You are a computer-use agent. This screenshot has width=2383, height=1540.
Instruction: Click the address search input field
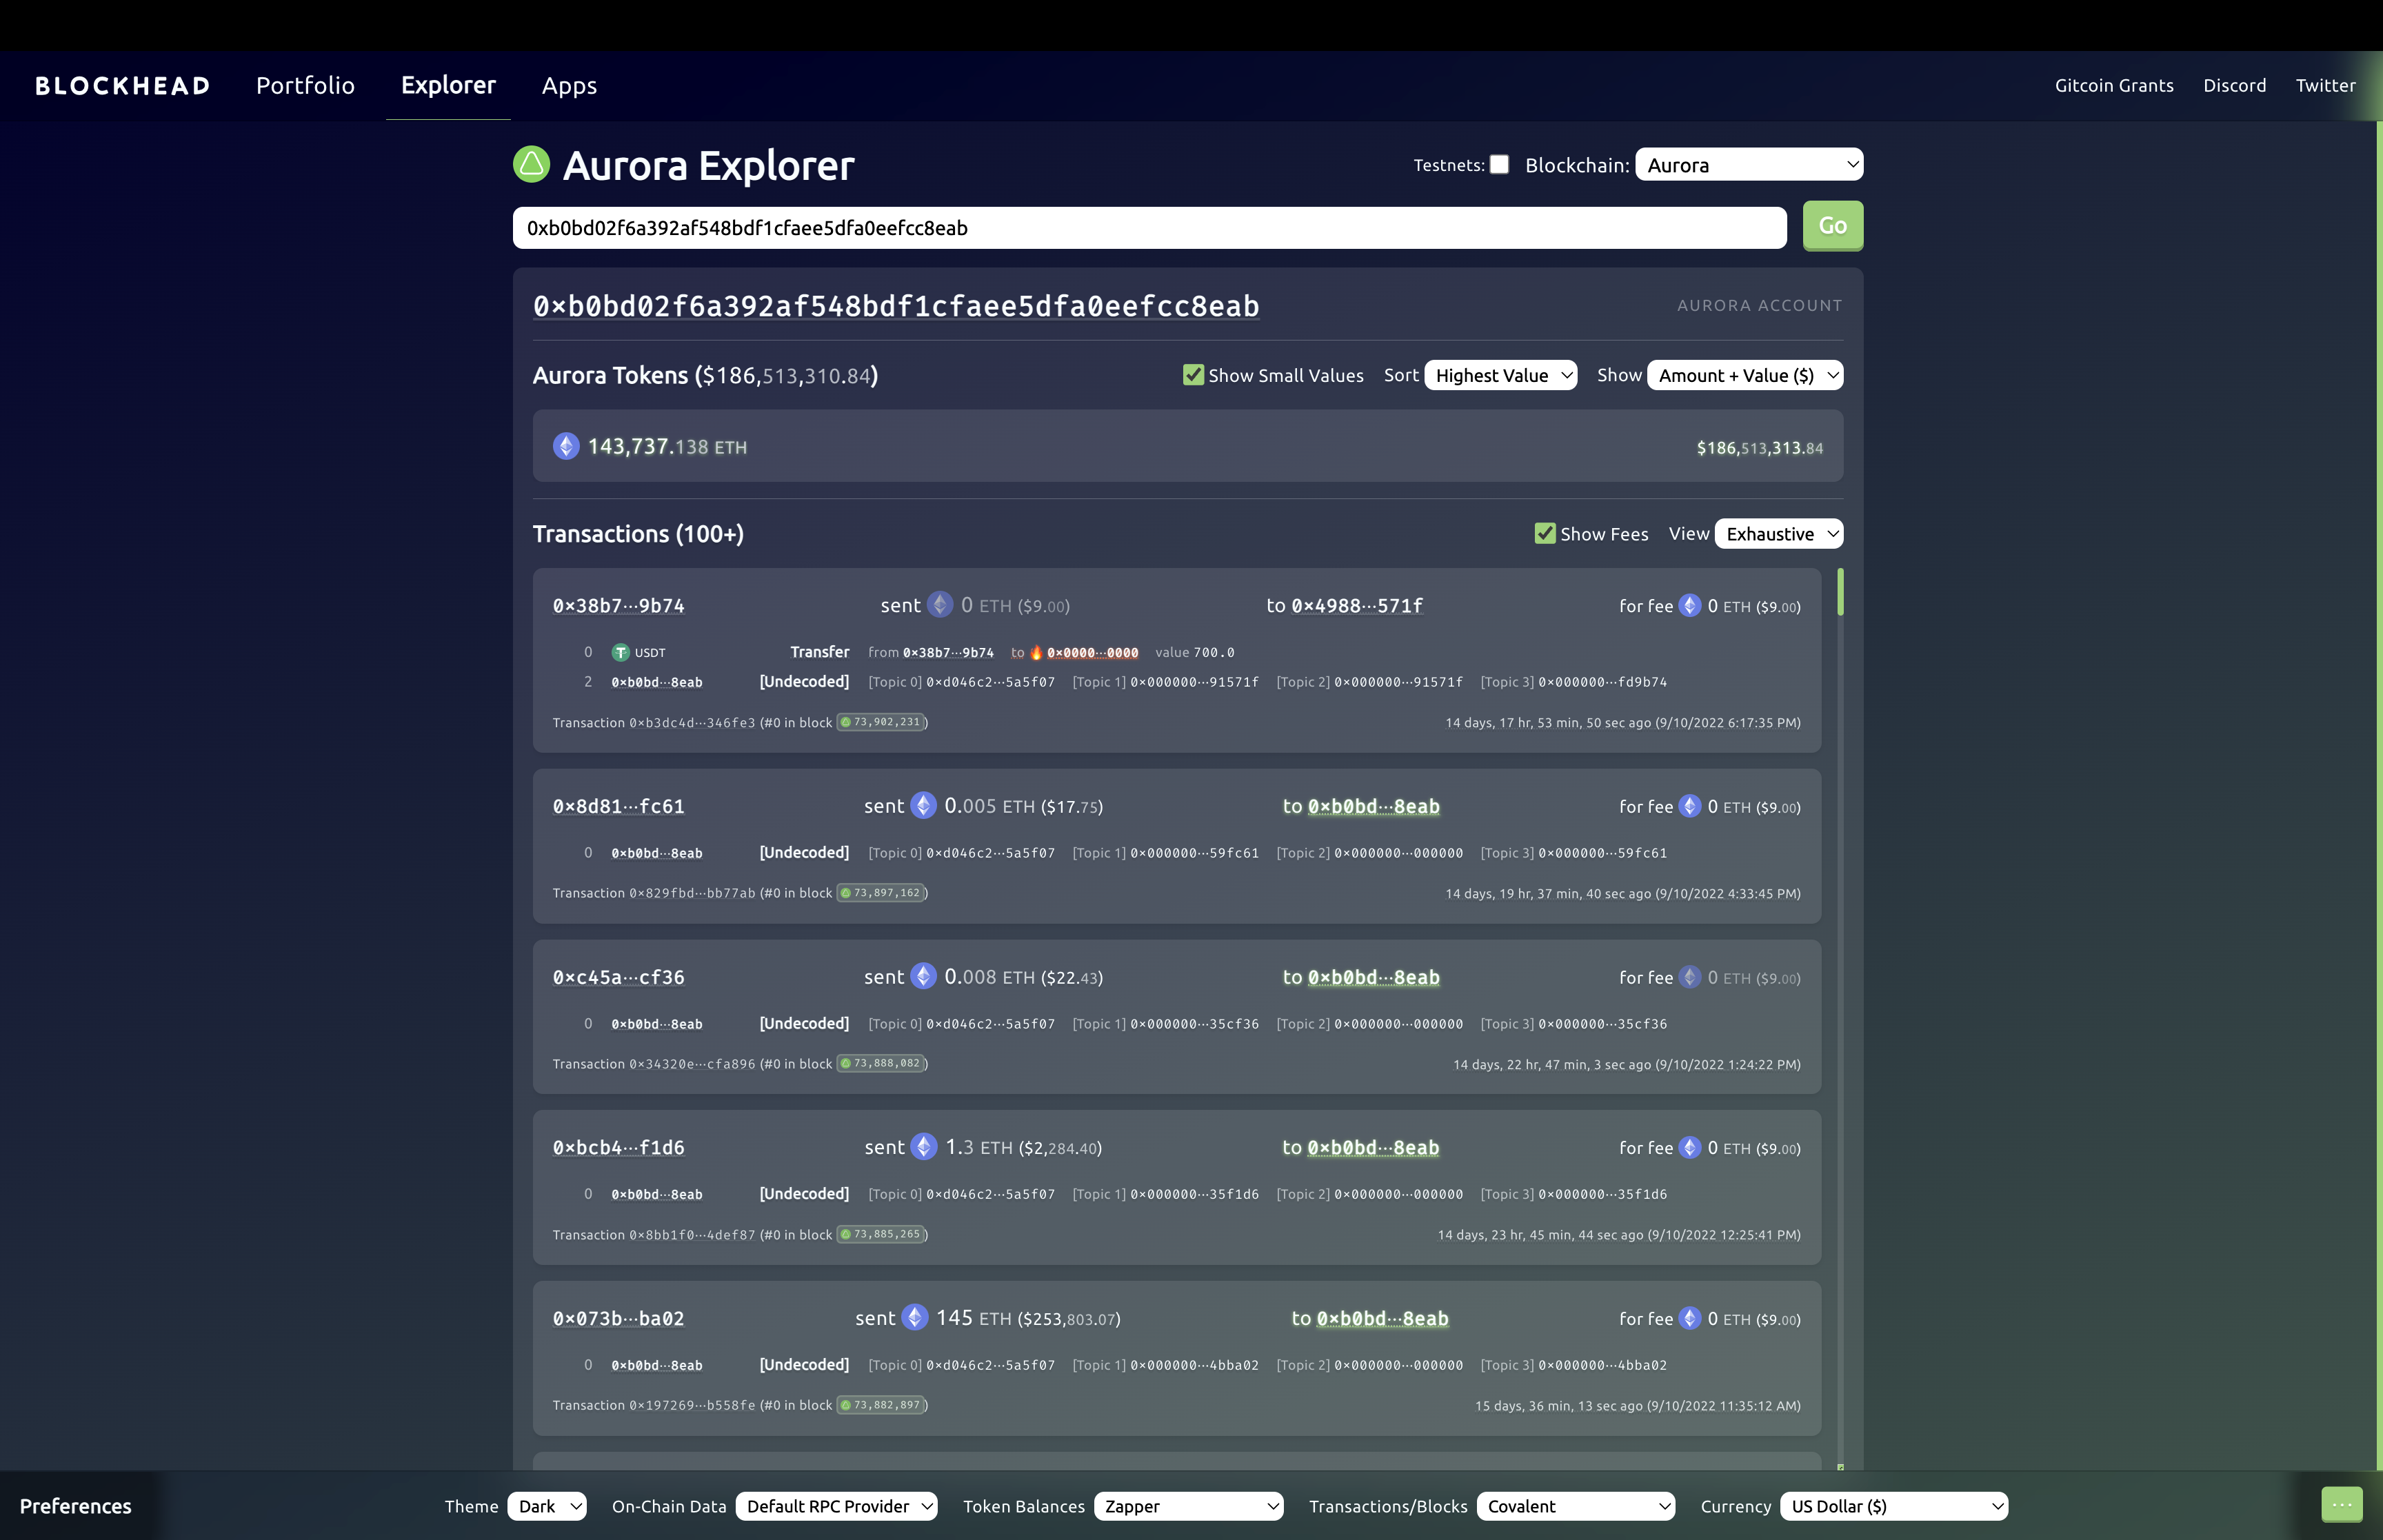pos(1150,227)
